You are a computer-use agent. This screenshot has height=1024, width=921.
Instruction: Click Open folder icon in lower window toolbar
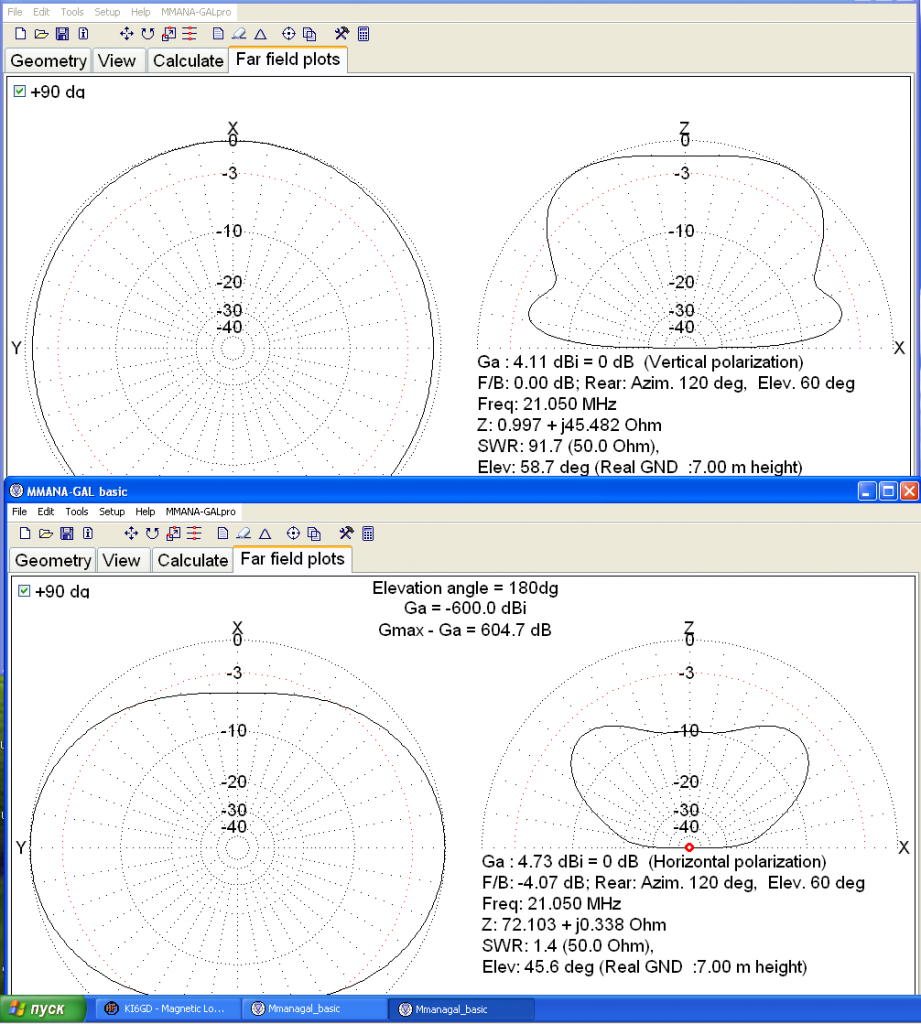tap(44, 533)
